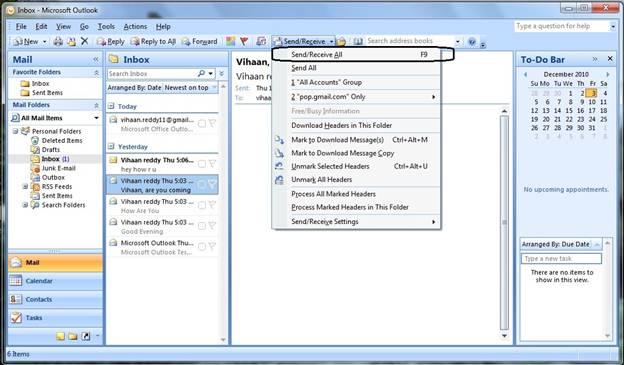Image resolution: width=624 pixels, height=365 pixels.
Task: Open the Categorize colored squares icon
Action: (230, 41)
